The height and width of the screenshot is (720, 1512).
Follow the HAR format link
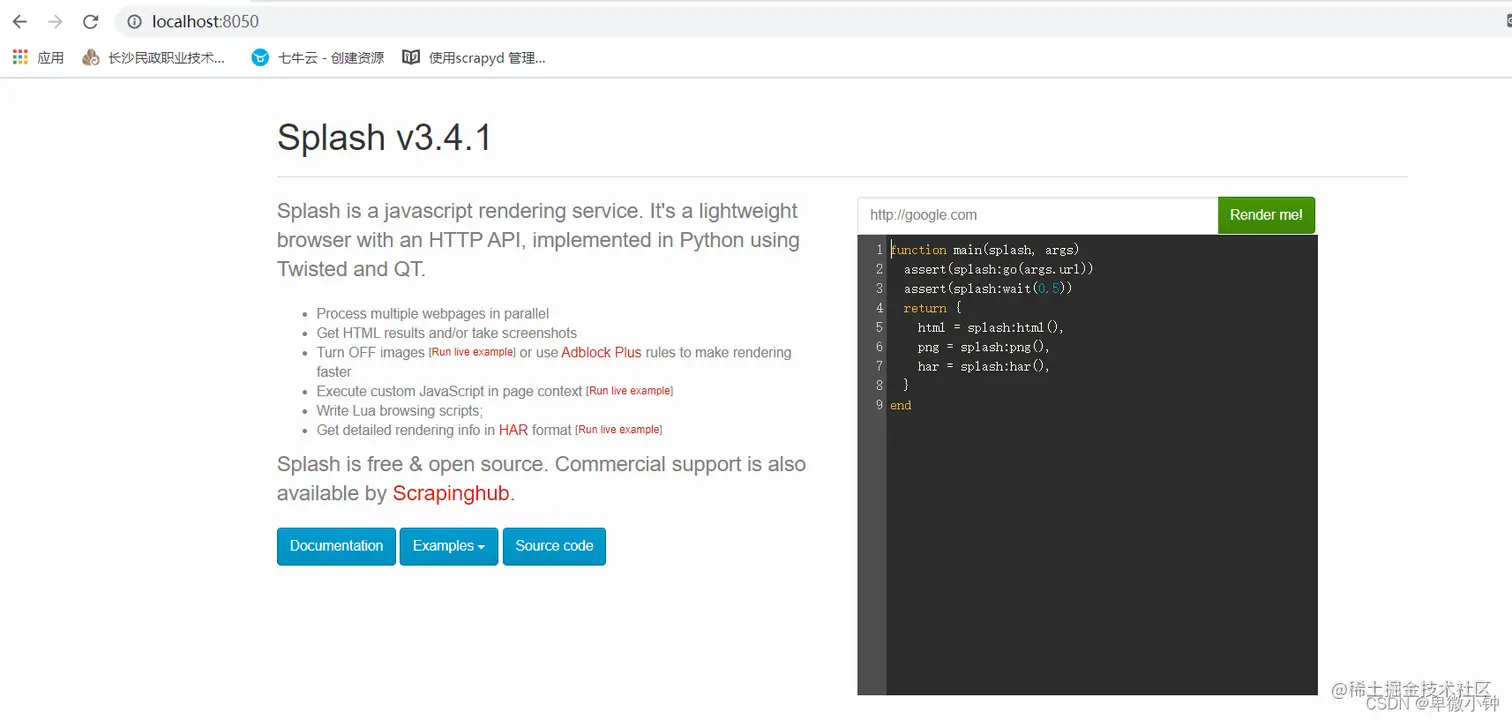(x=513, y=430)
